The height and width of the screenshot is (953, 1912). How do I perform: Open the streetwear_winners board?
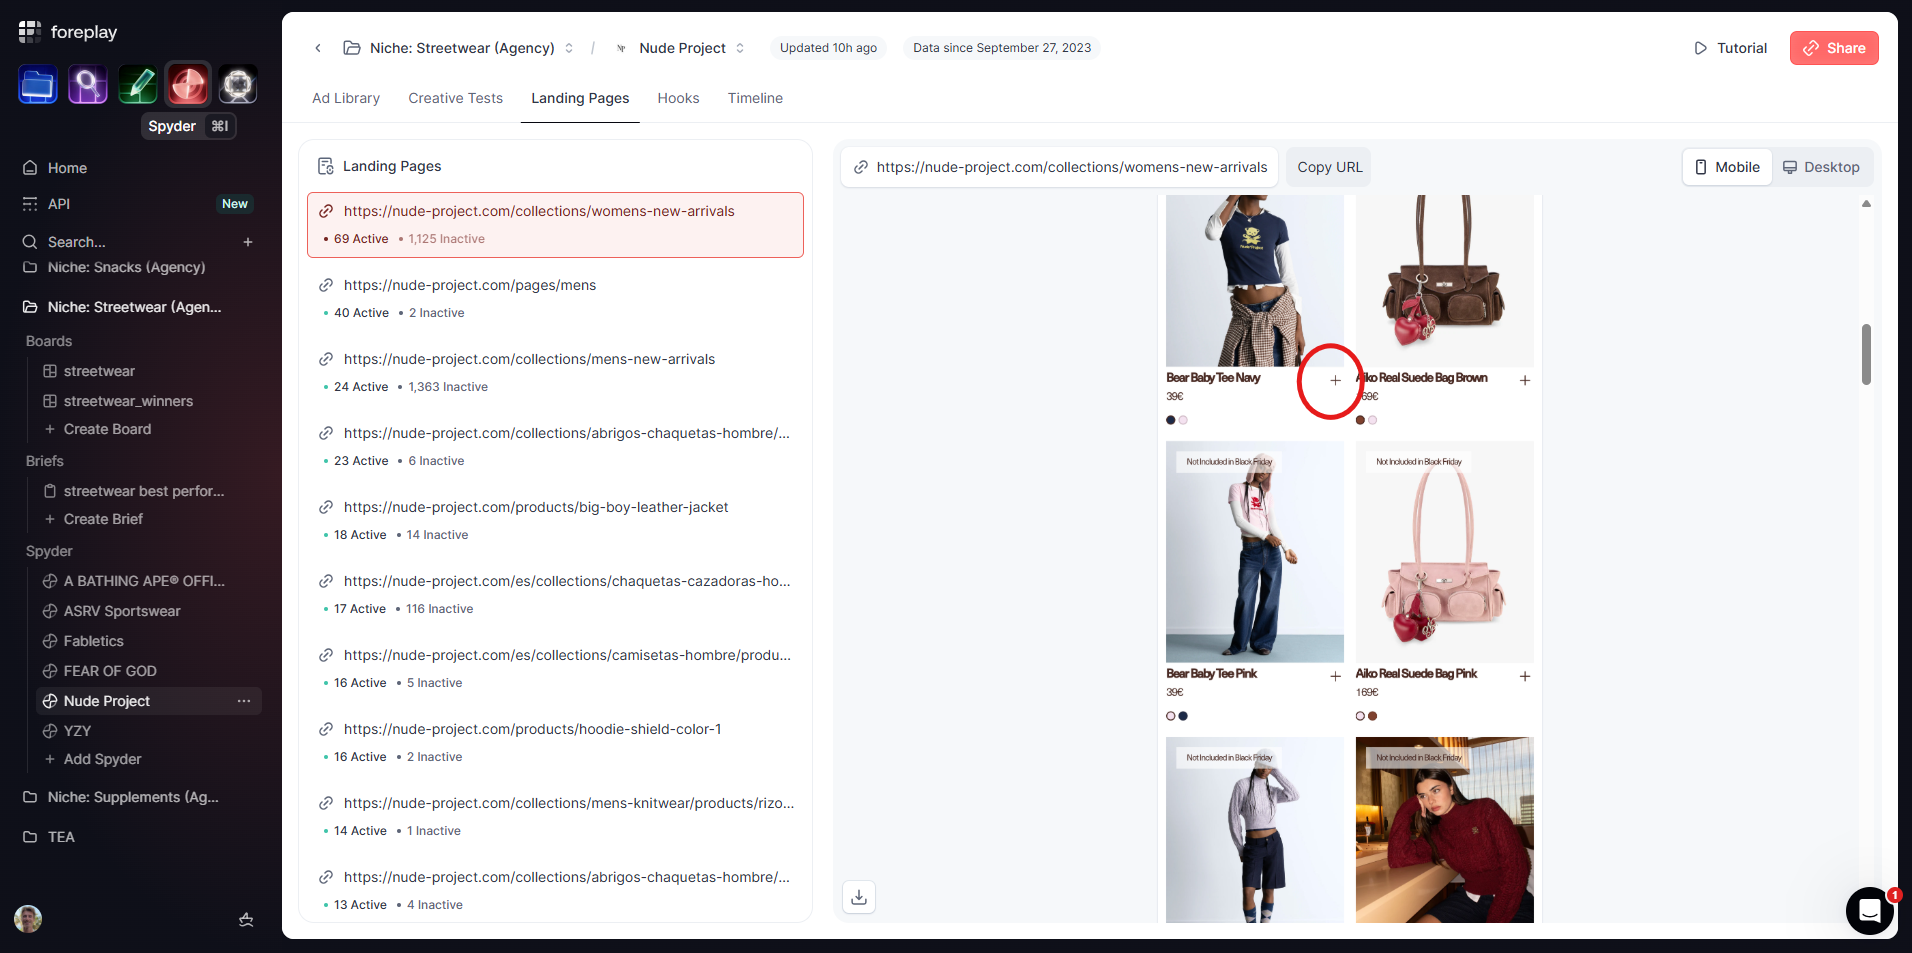click(128, 401)
